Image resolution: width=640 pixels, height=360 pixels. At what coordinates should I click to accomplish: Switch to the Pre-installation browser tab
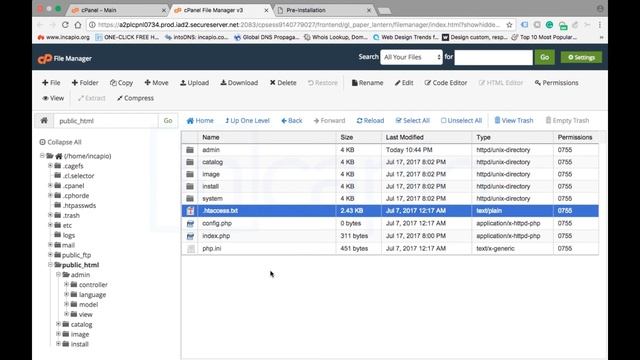(x=324, y=10)
